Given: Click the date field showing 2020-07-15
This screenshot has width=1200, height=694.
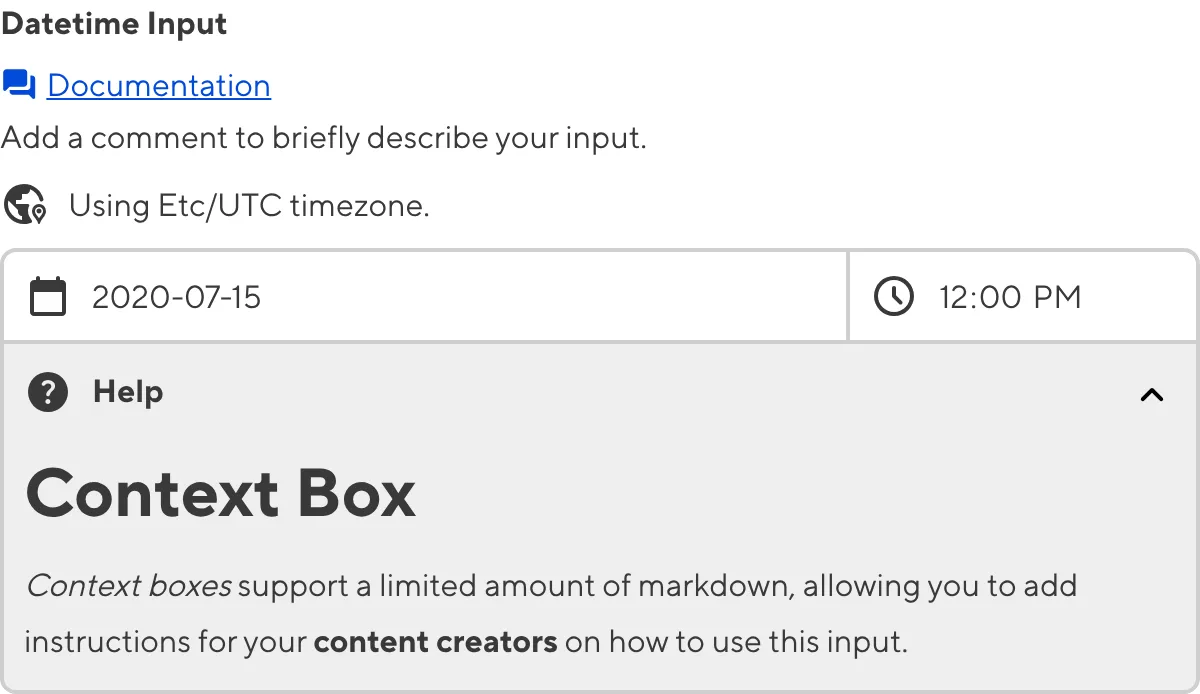Looking at the screenshot, I should coord(177,295).
